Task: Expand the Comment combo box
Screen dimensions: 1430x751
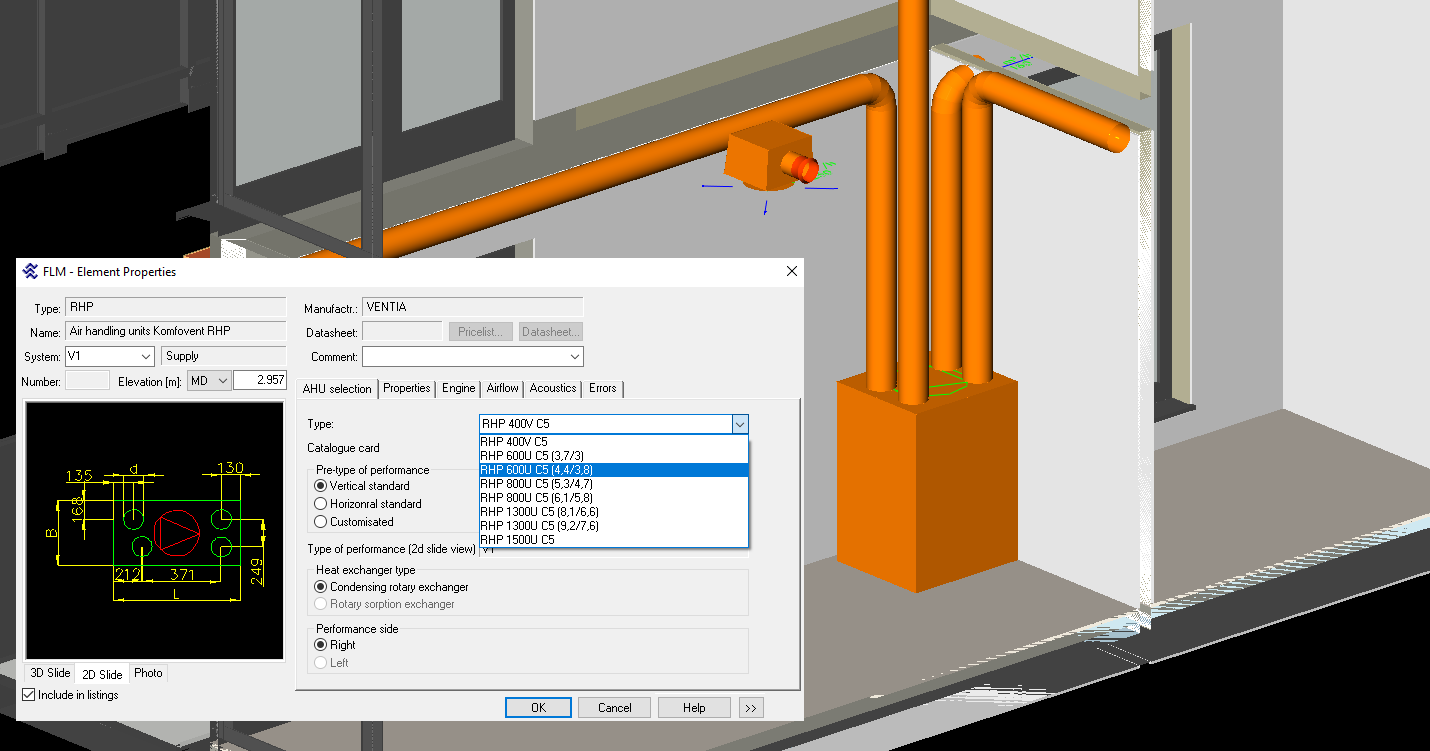Action: (575, 357)
